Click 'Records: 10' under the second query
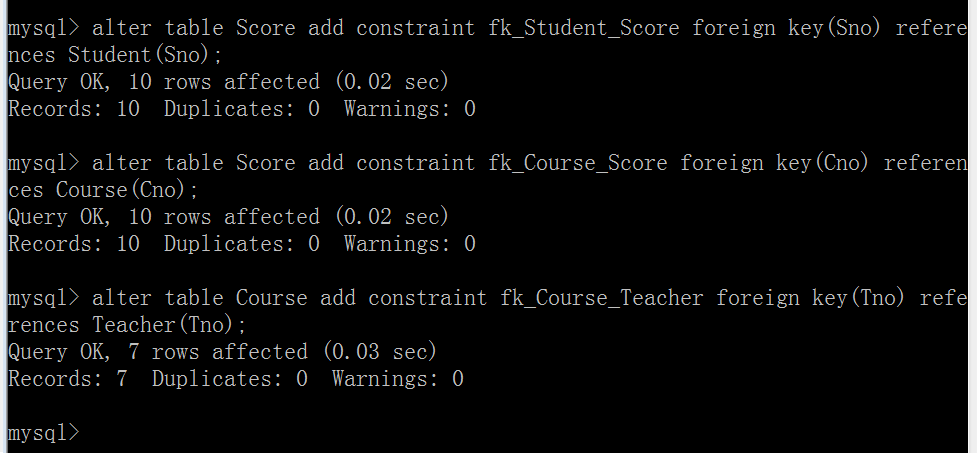 [73, 243]
